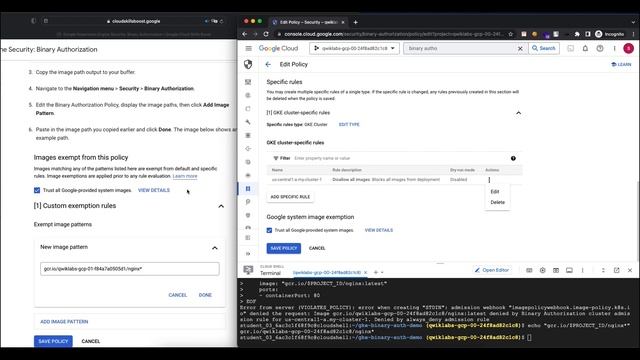640x360 pixels.
Task: Toggle Trust all Google-provided system images in console
Action: click(x=269, y=230)
